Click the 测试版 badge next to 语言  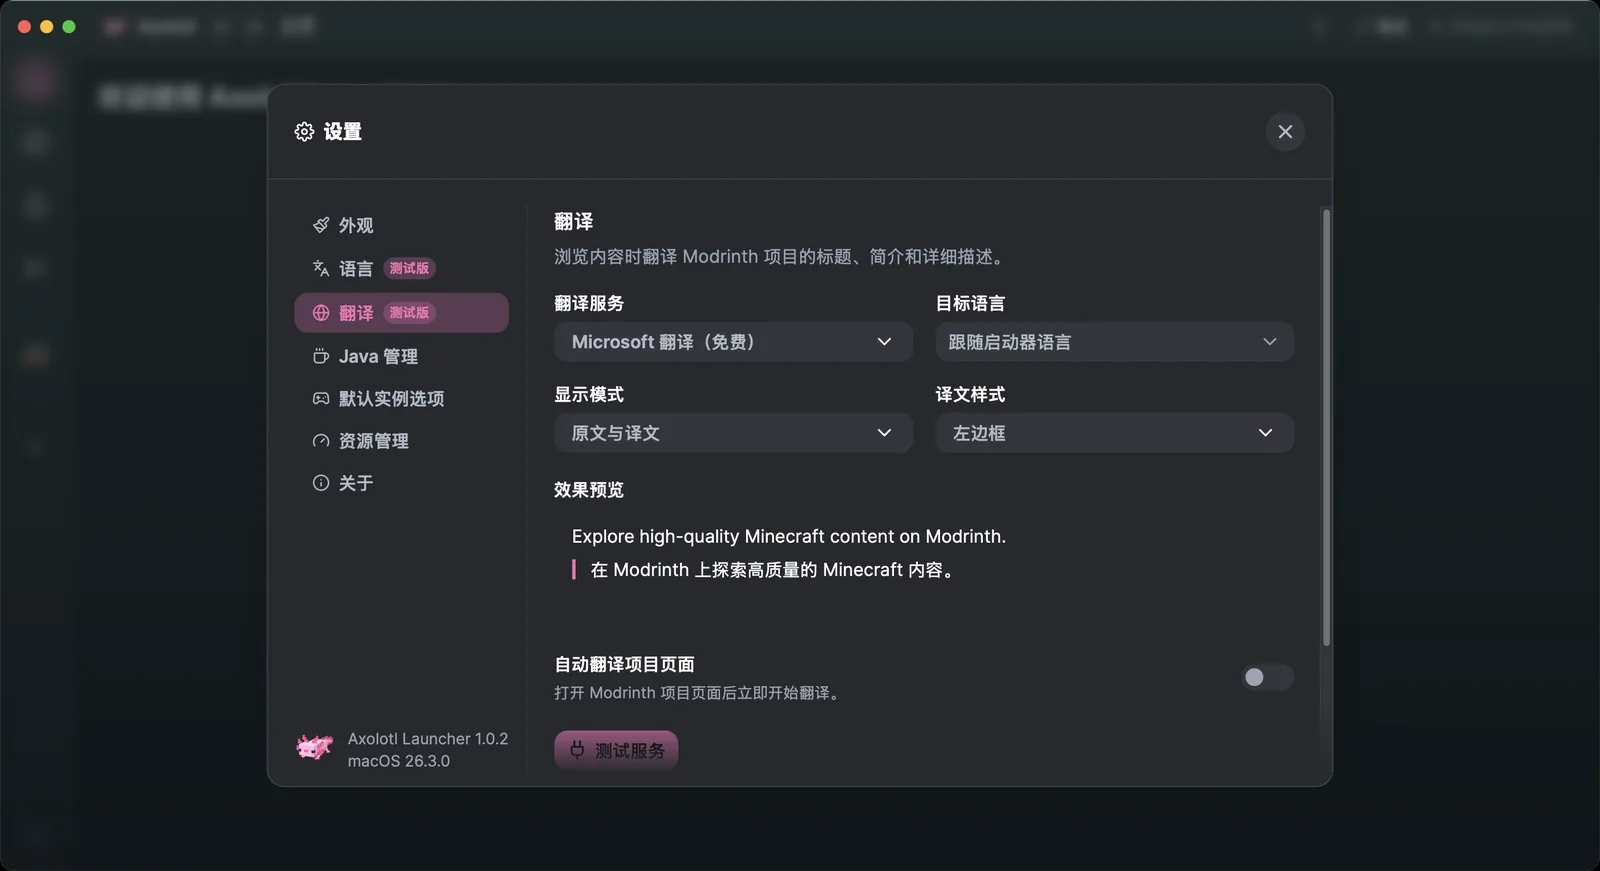pyautogui.click(x=409, y=268)
